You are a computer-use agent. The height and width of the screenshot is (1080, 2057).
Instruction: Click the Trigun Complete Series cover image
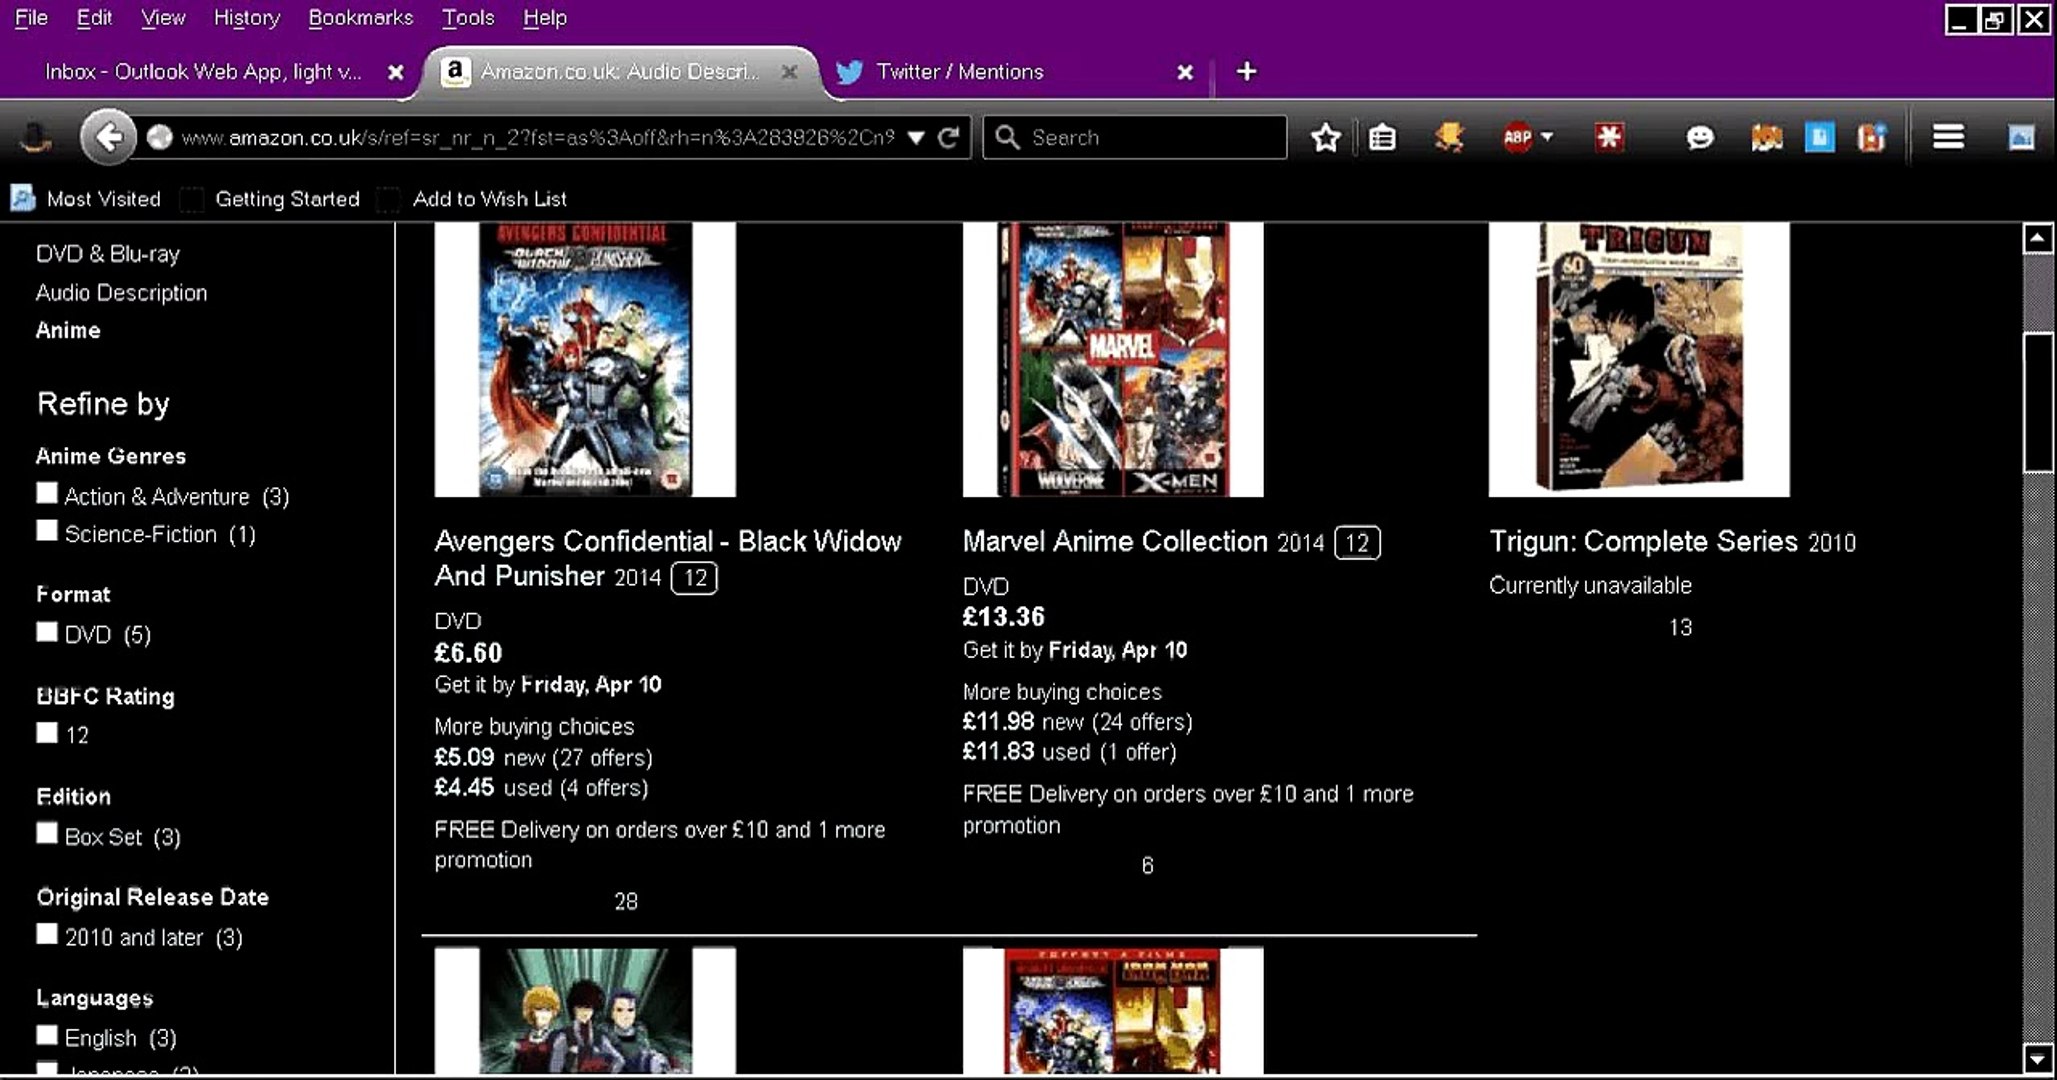(x=1638, y=359)
